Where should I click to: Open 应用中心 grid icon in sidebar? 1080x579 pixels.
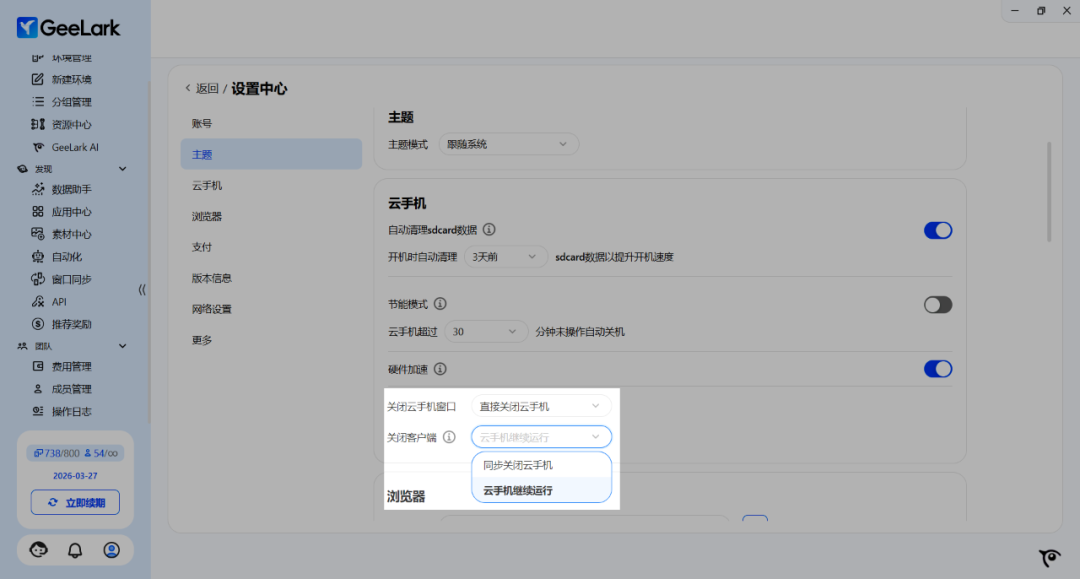(38, 211)
